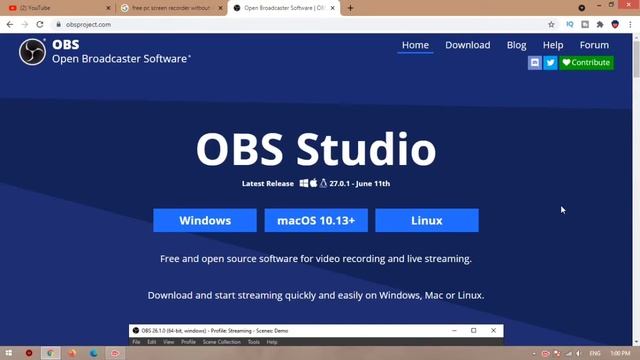Go back with the browser back arrow
The image size is (640, 360).
point(10,24)
